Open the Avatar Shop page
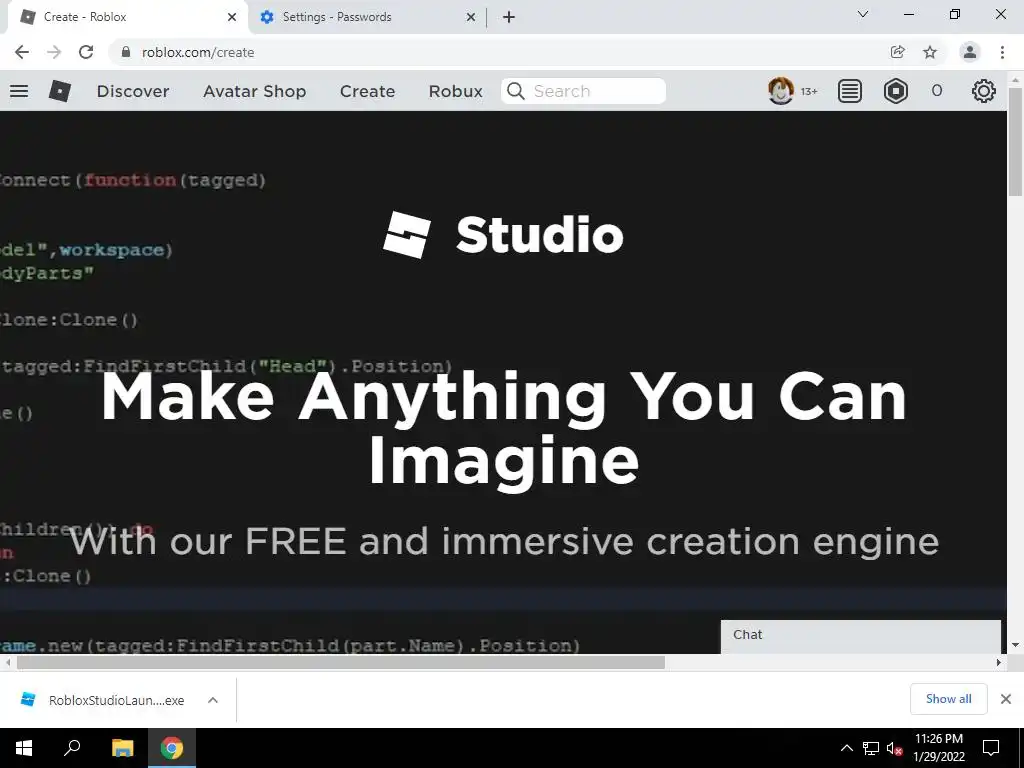The width and height of the screenshot is (1024, 768). (x=254, y=91)
